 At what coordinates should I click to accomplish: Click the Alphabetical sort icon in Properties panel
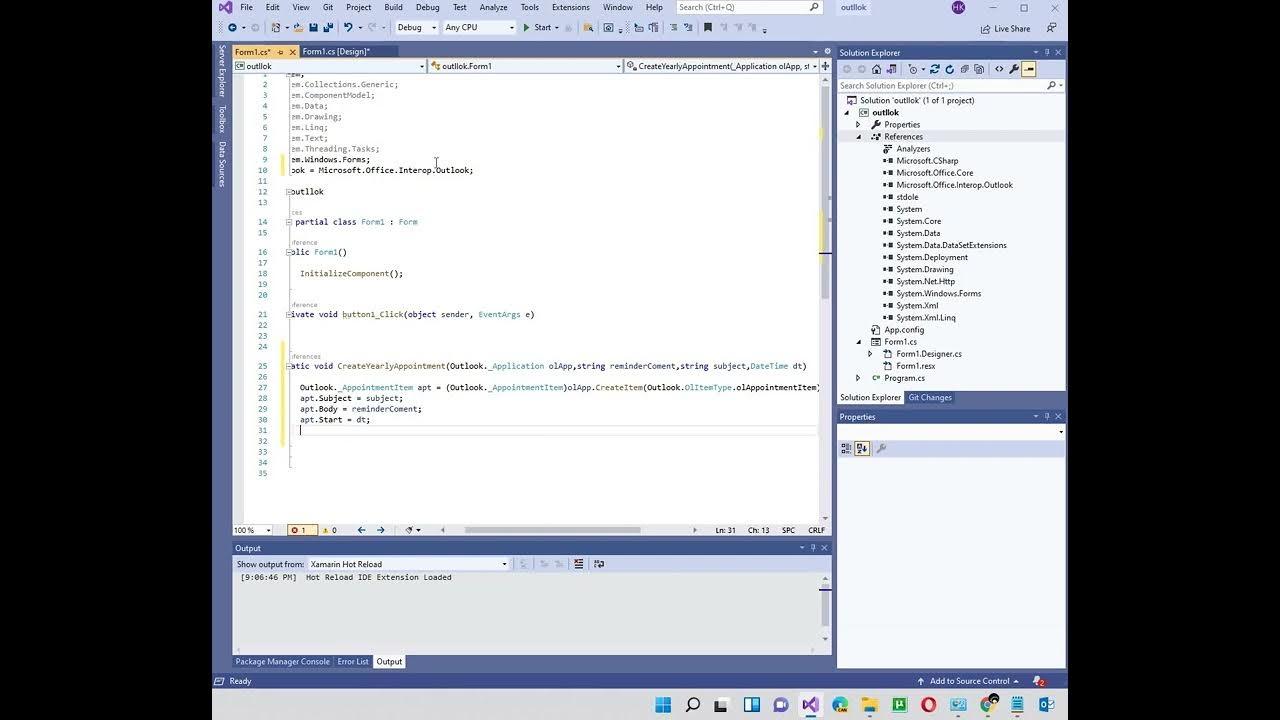click(x=862, y=449)
